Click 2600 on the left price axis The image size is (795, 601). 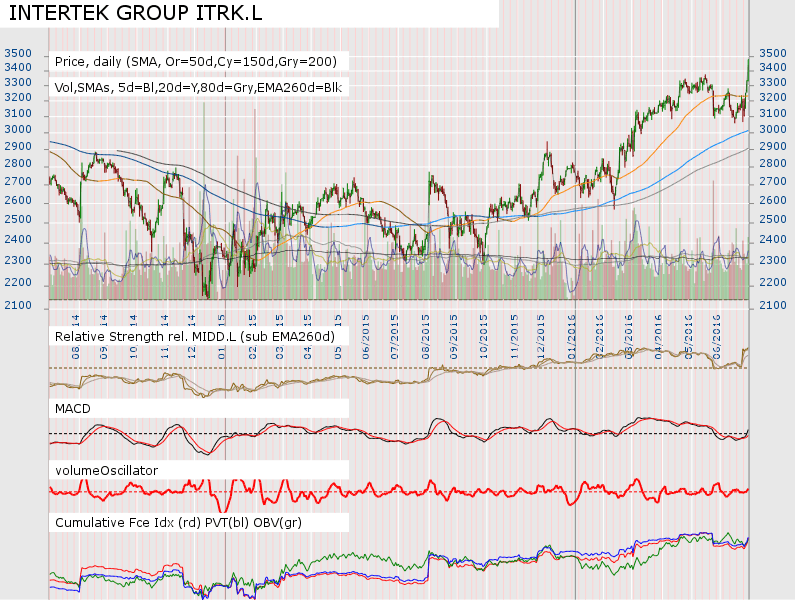pos(18,200)
